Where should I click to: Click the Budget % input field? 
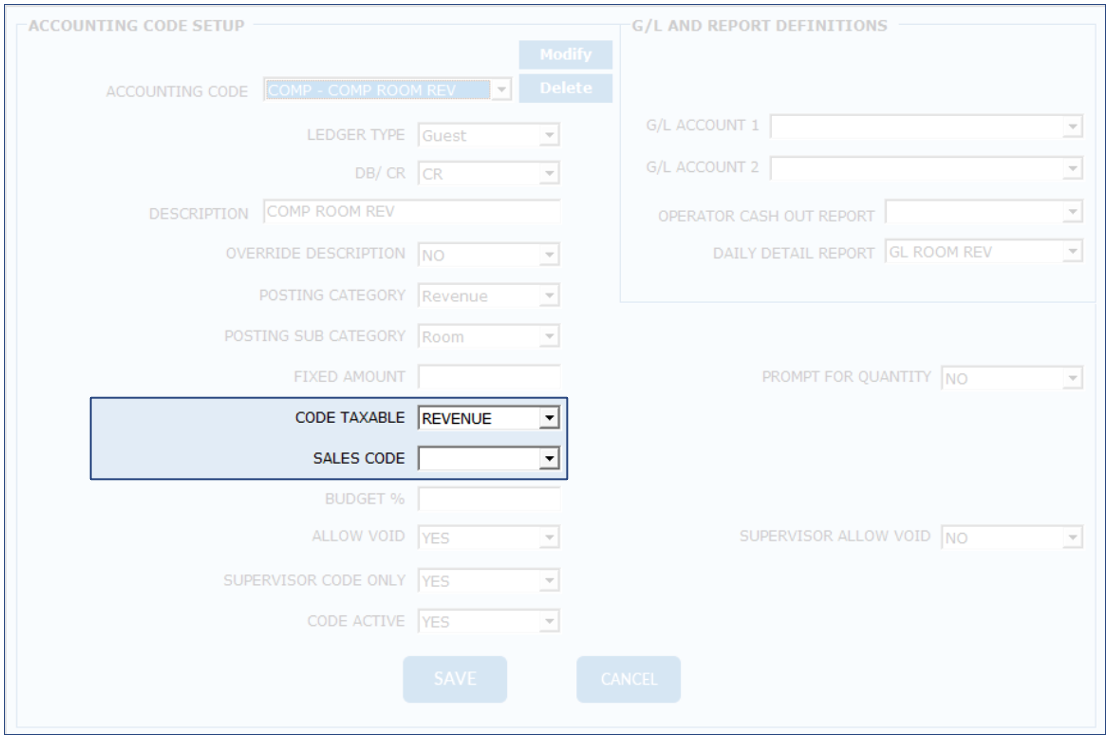[489, 498]
